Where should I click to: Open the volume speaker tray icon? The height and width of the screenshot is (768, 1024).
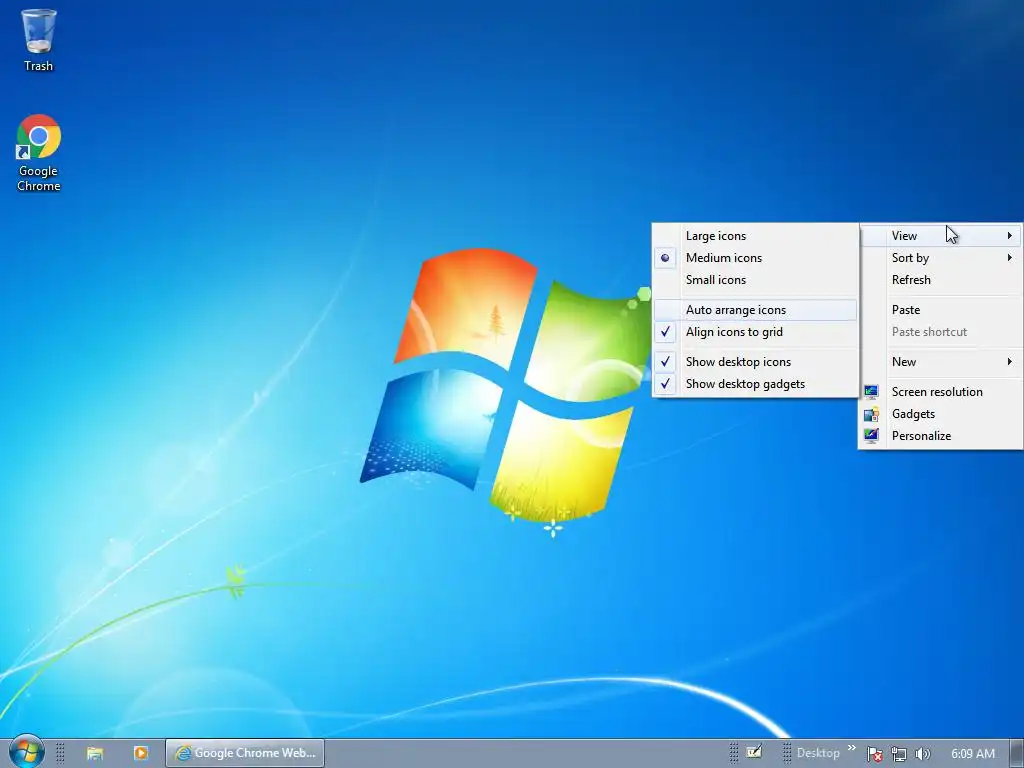tap(922, 754)
